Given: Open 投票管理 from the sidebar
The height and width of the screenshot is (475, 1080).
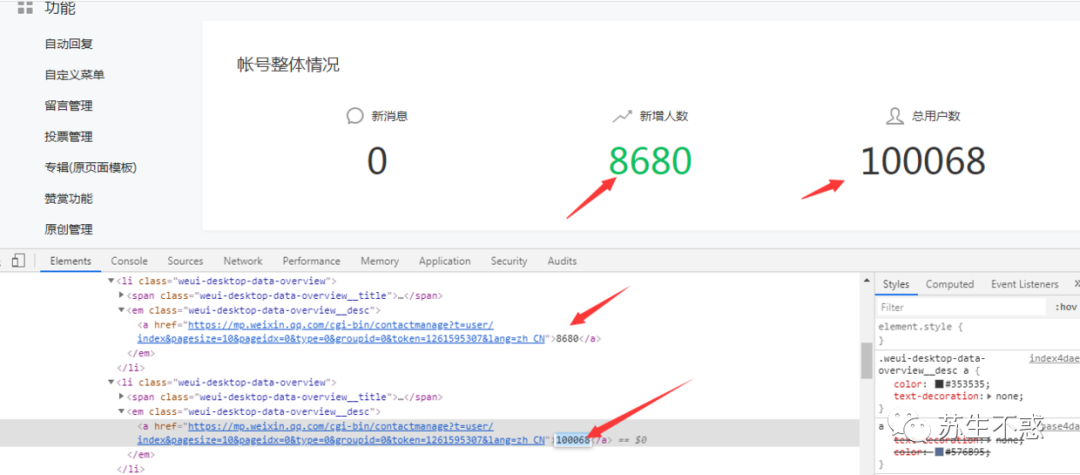Looking at the screenshot, I should coord(69,136).
